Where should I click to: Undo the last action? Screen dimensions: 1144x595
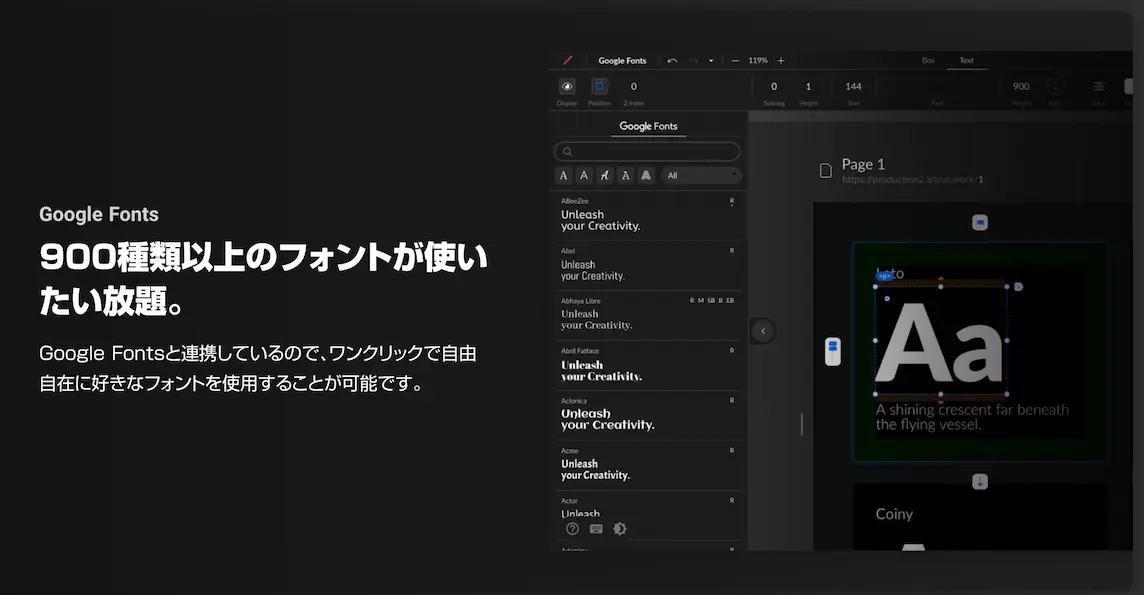[673, 61]
